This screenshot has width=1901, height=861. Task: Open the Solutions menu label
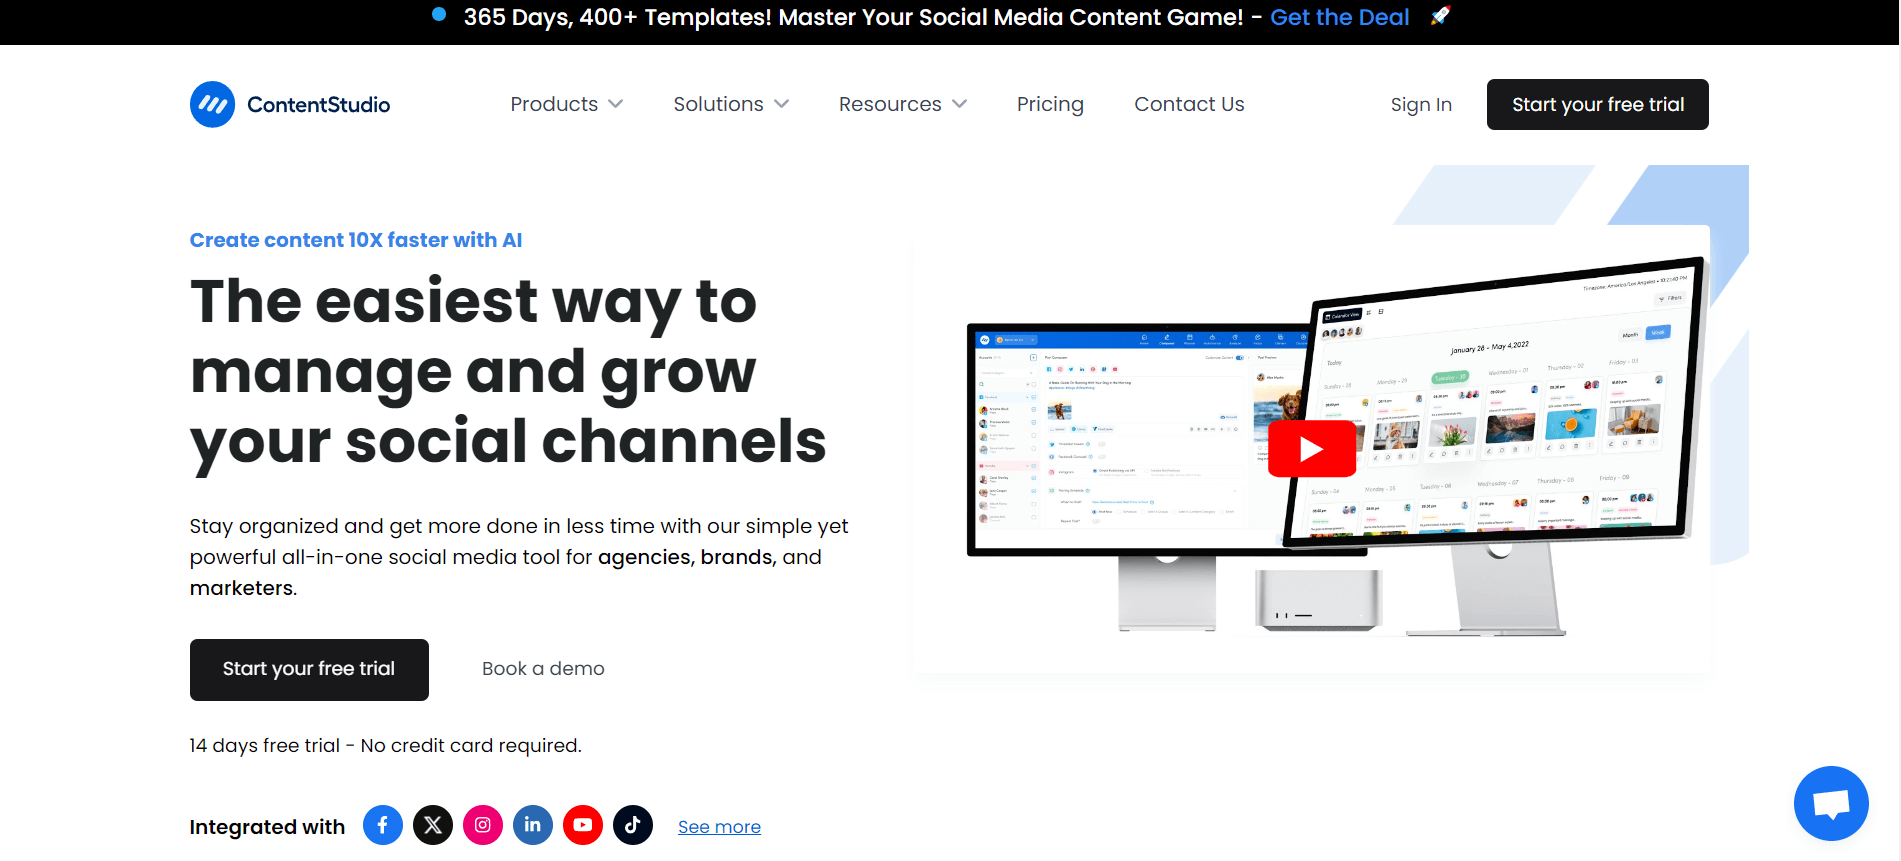click(718, 104)
